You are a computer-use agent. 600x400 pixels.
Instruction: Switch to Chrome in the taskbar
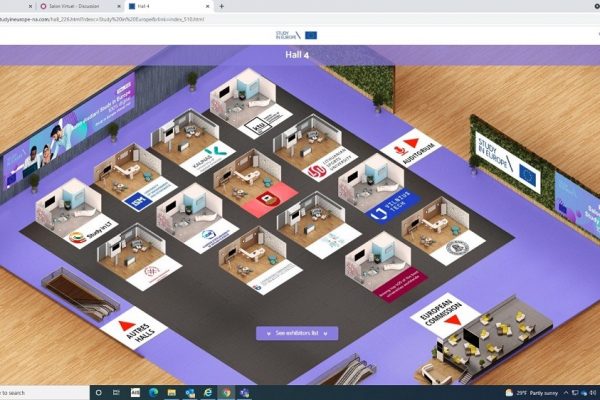pos(227,393)
